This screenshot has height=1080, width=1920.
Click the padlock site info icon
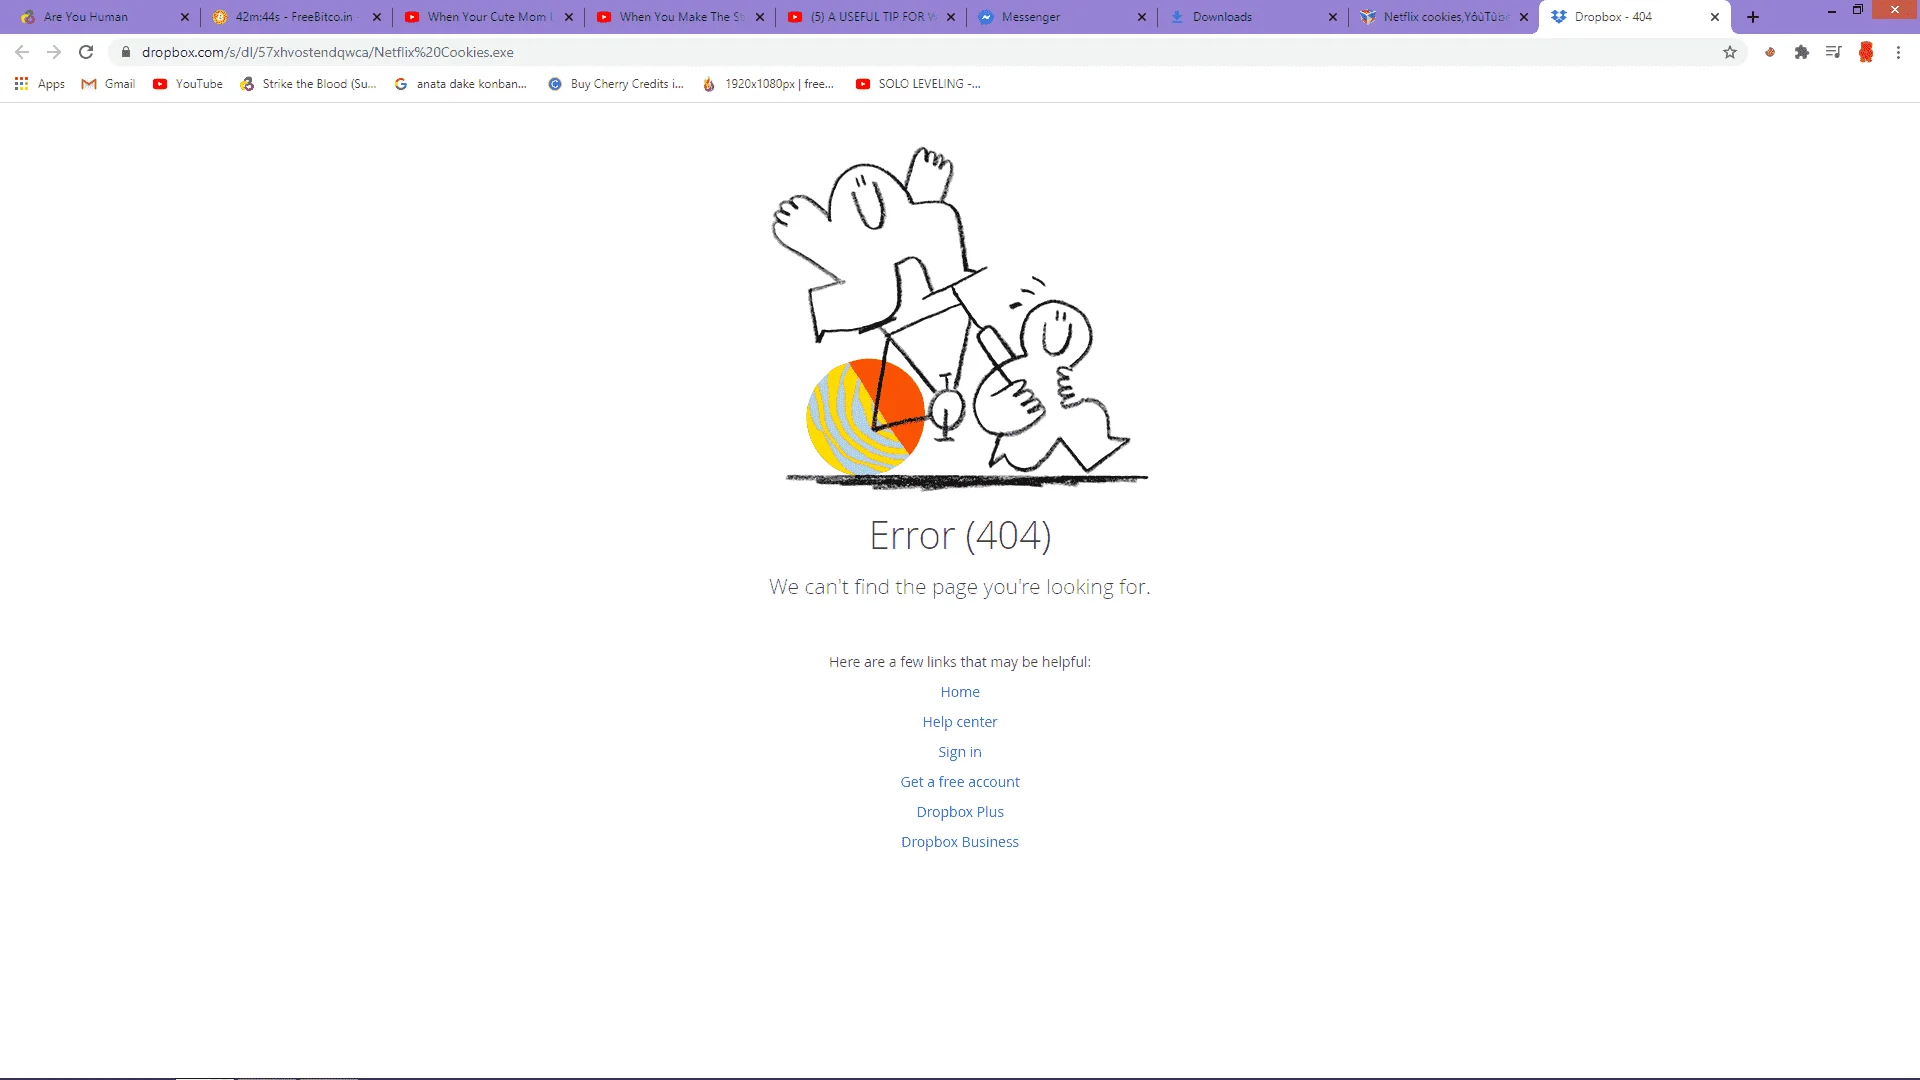(126, 52)
